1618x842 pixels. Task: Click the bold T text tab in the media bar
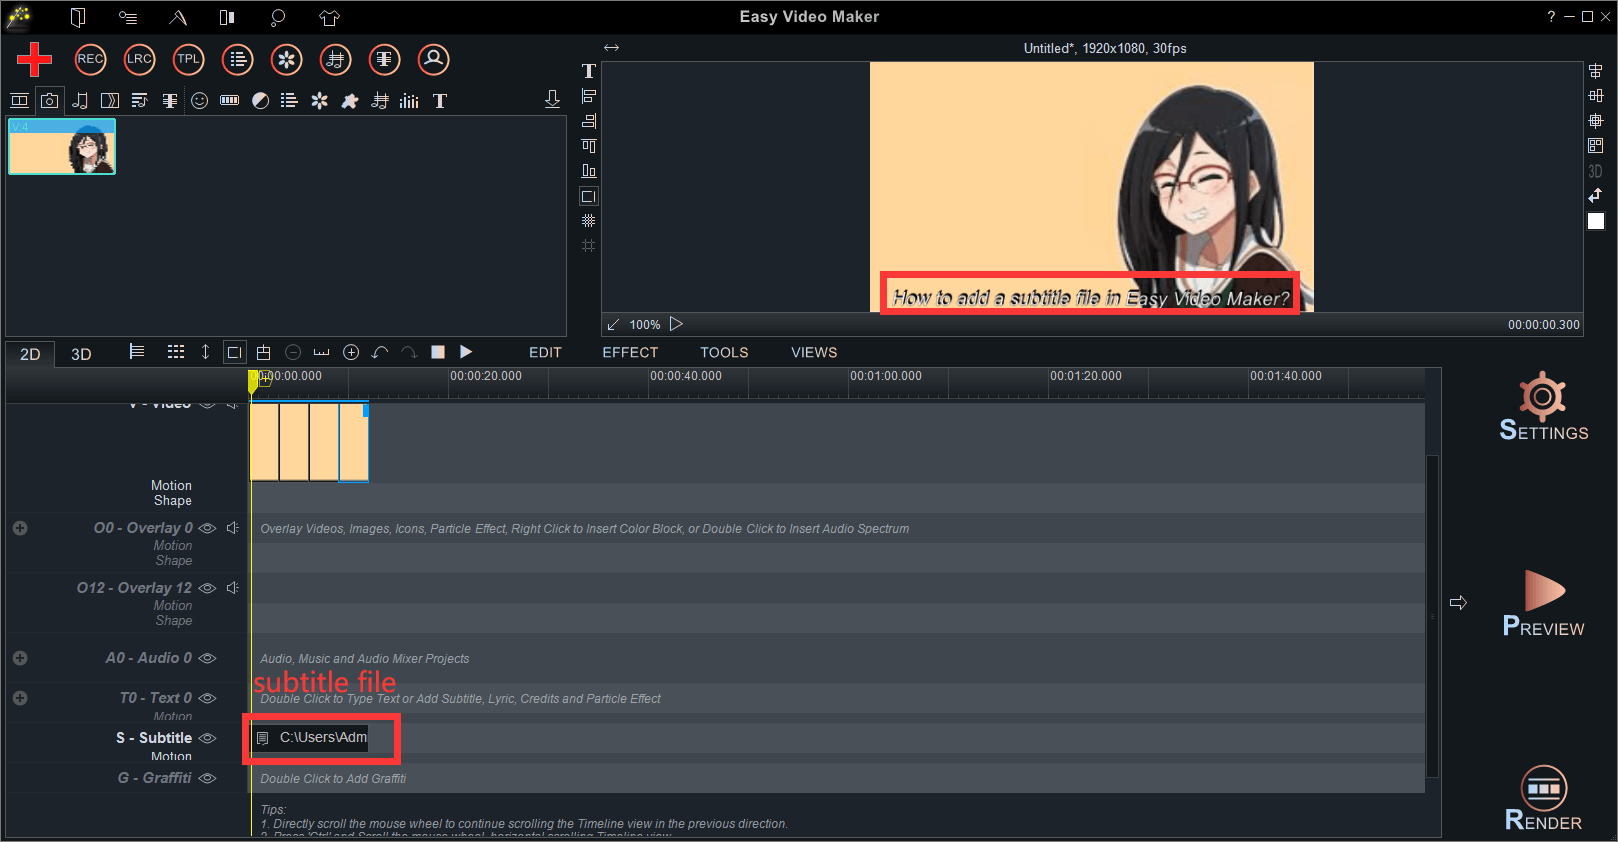[x=440, y=100]
